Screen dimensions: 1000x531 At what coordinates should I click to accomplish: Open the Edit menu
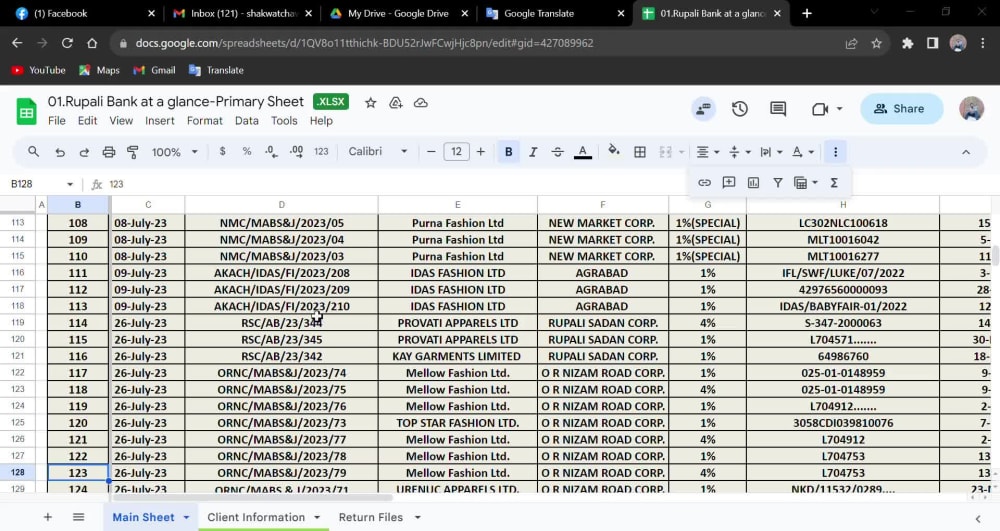87,121
